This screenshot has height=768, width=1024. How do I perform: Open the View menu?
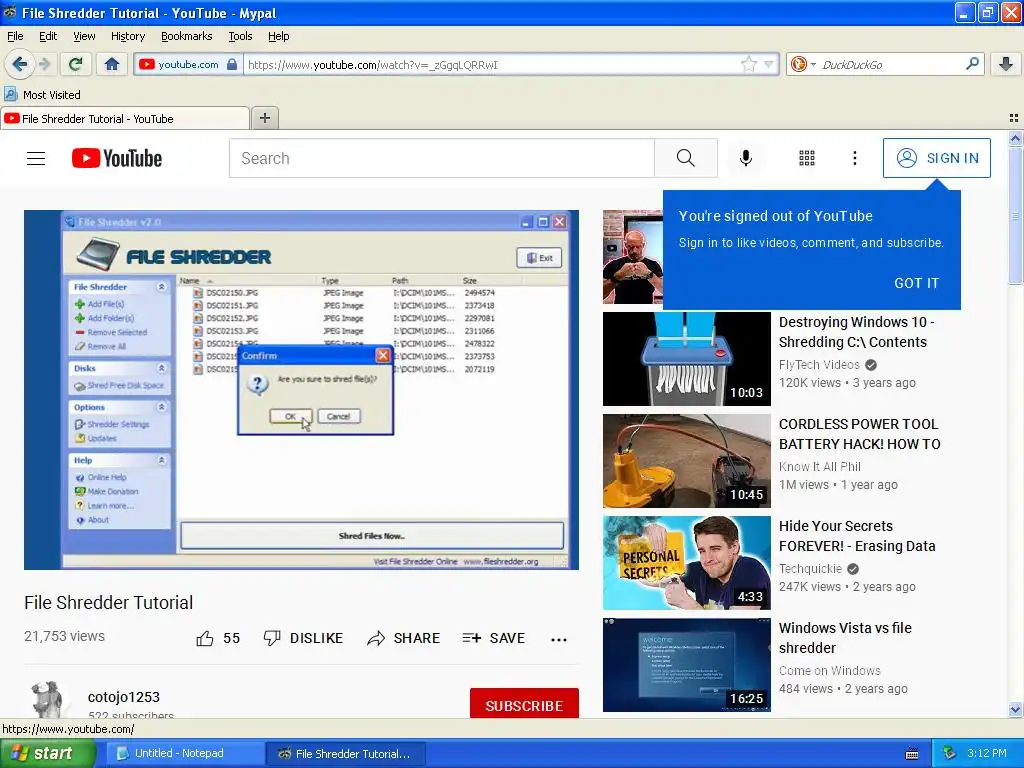pyautogui.click(x=84, y=36)
